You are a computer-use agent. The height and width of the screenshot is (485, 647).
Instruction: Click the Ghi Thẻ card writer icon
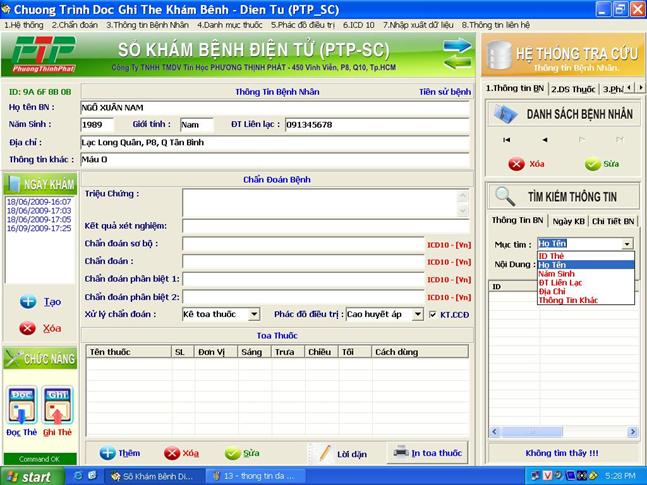point(57,404)
